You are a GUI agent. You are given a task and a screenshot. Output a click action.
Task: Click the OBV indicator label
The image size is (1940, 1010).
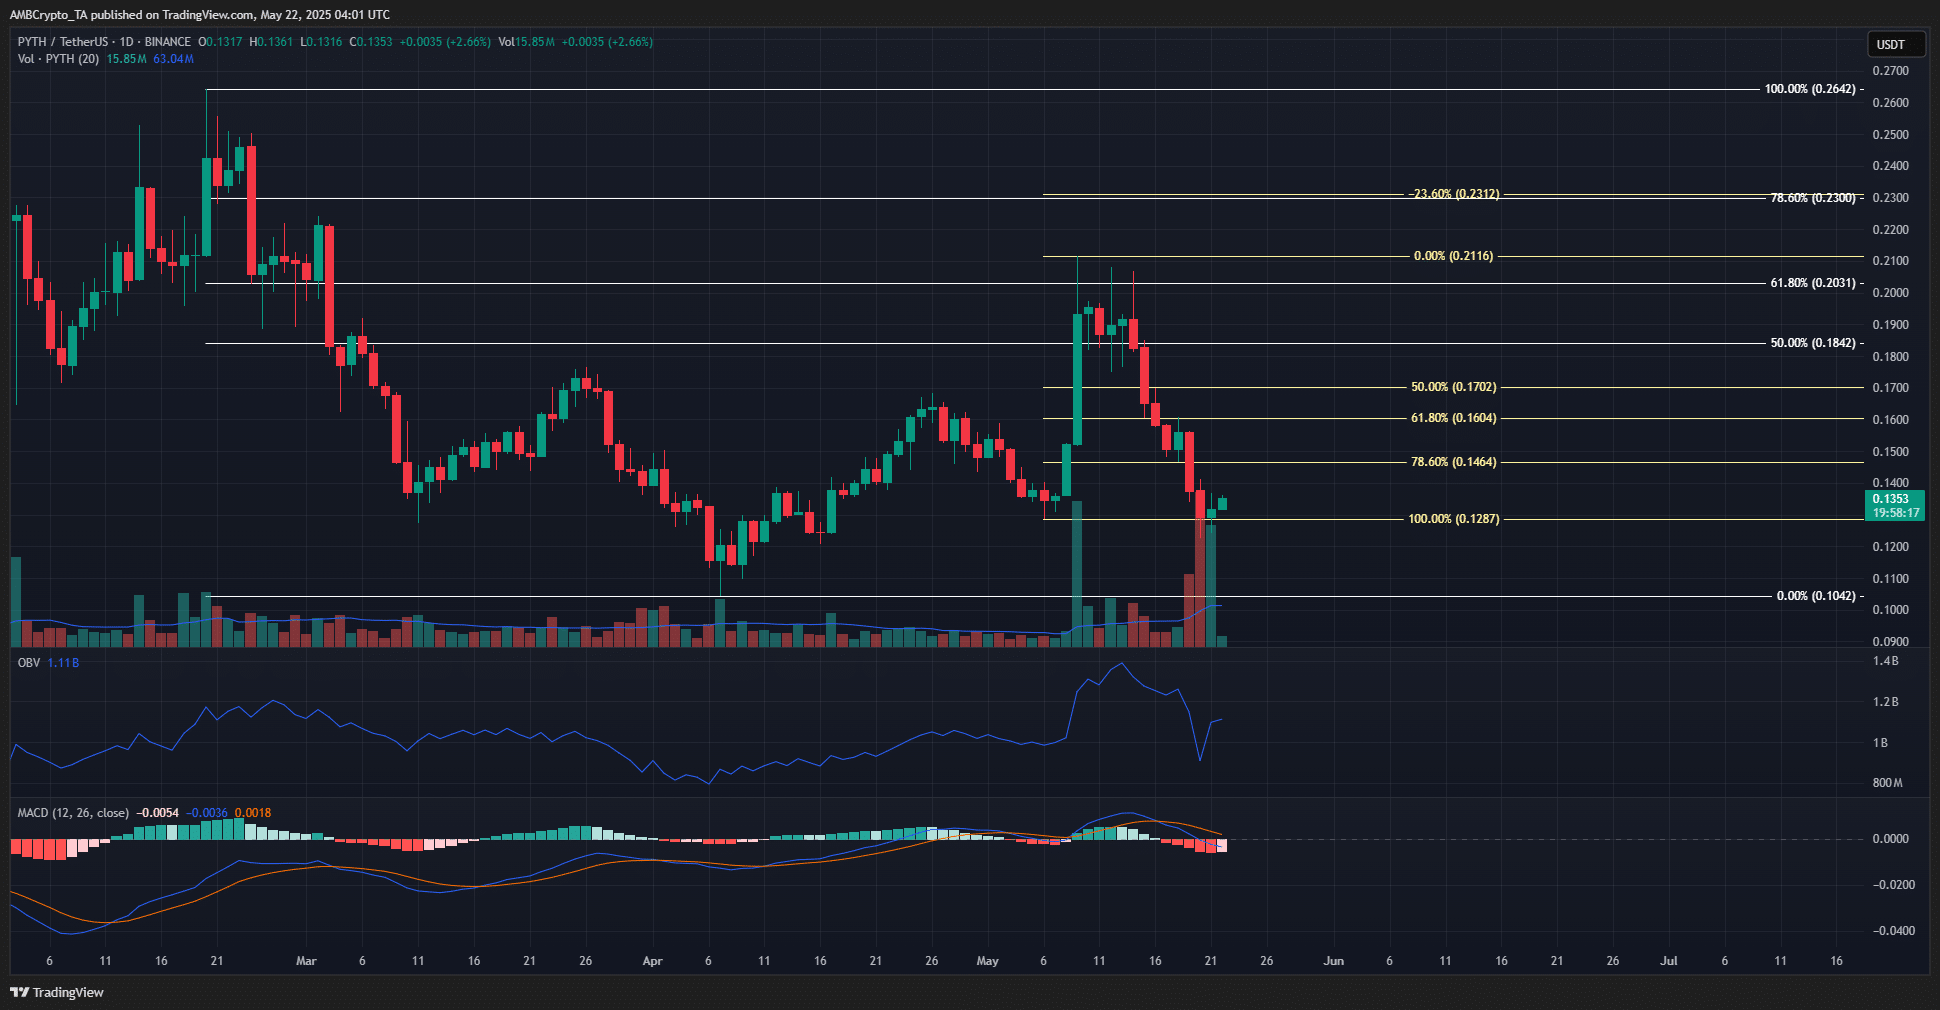tap(29, 663)
